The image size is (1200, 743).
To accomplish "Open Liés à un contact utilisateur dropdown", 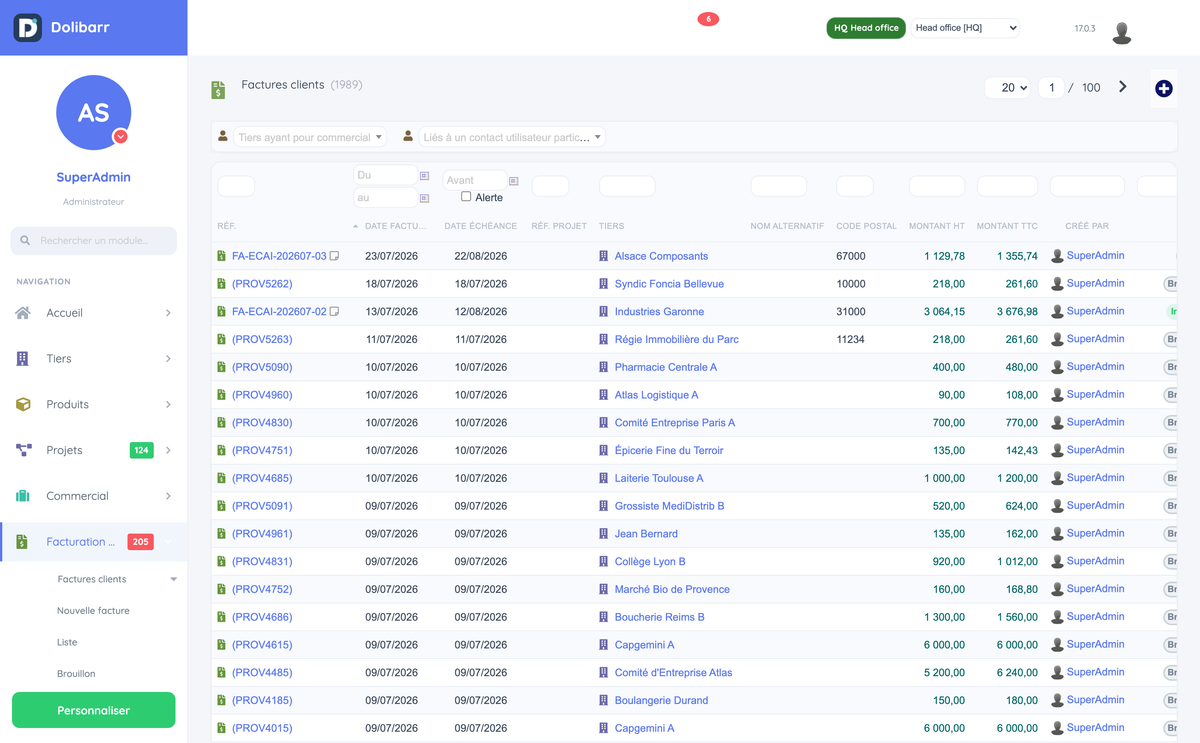I will click(512, 137).
